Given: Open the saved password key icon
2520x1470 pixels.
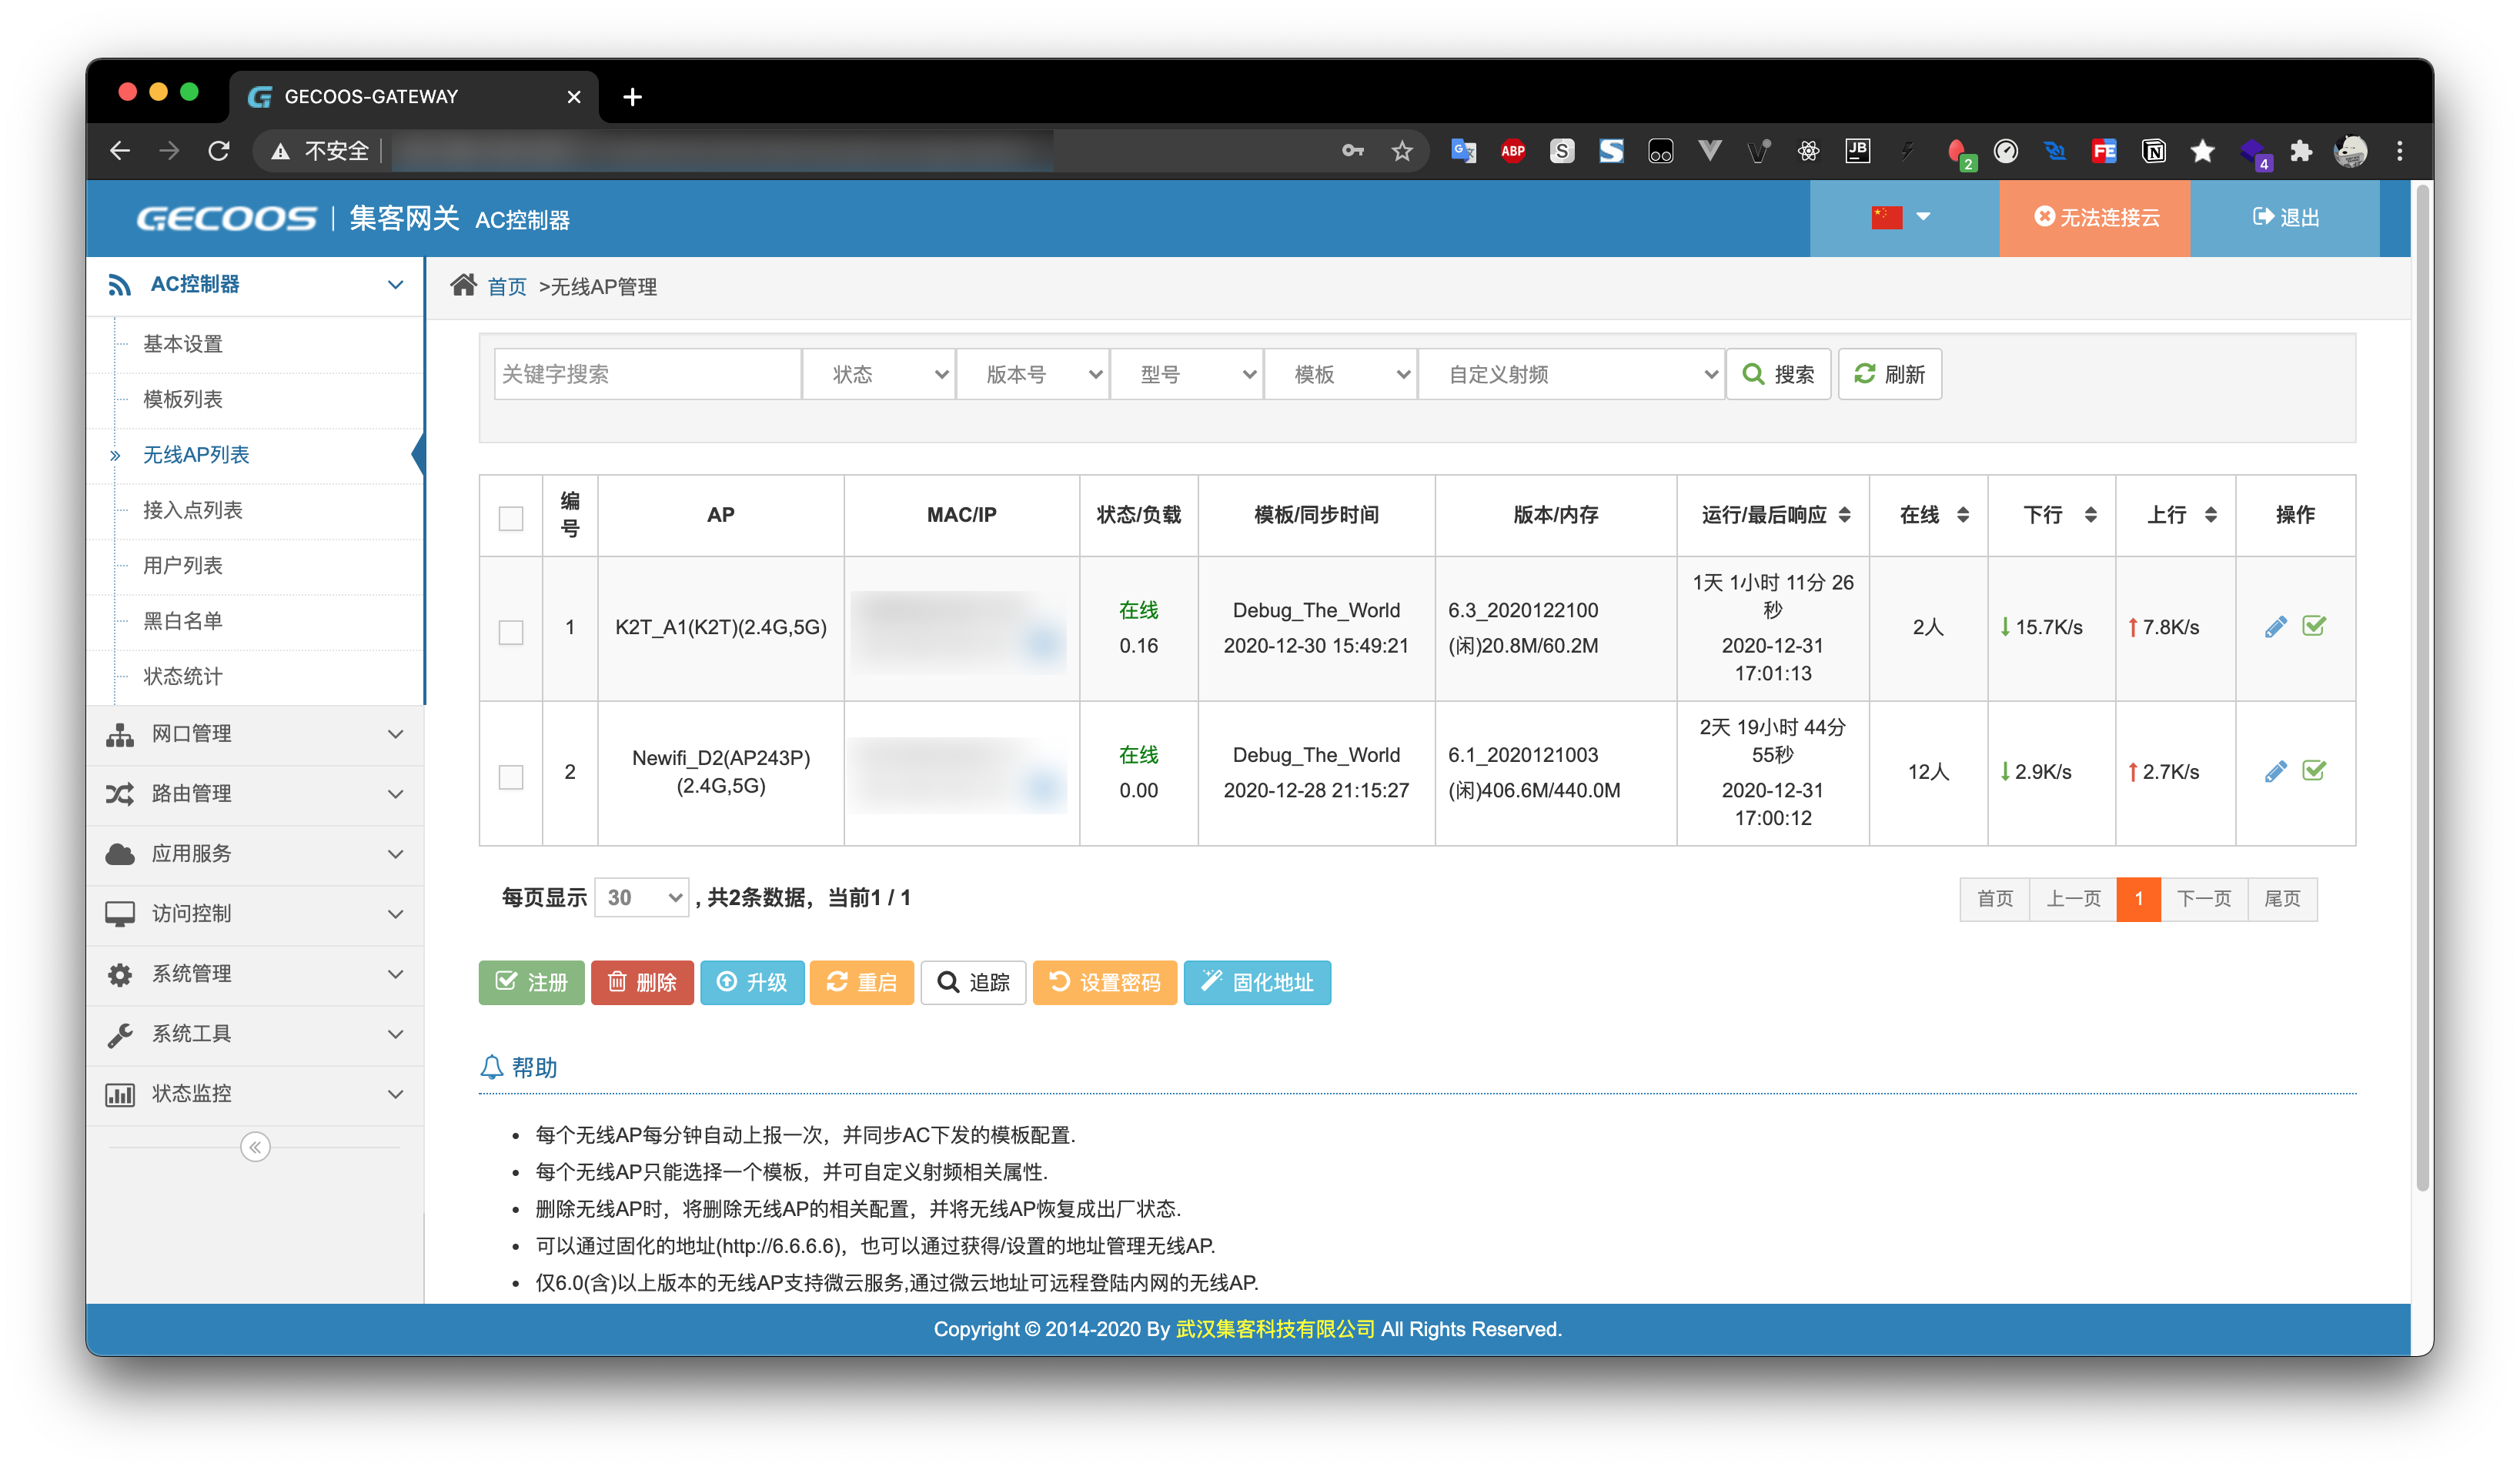Looking at the screenshot, I should coord(1353,151).
